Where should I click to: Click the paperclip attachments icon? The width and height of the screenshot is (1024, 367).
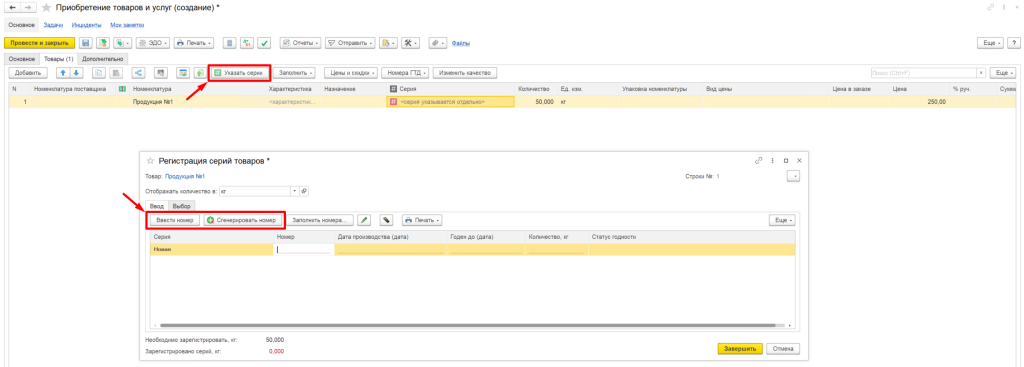438,43
